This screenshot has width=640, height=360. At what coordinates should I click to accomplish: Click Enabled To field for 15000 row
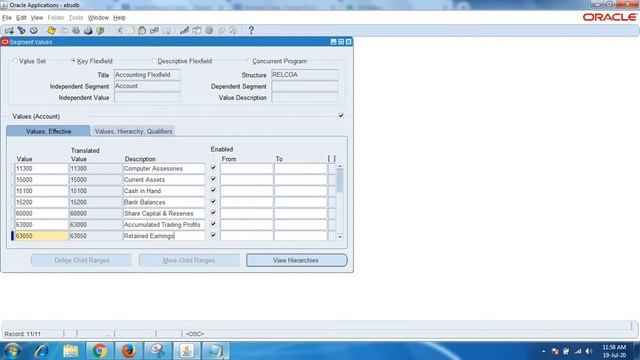click(300, 180)
